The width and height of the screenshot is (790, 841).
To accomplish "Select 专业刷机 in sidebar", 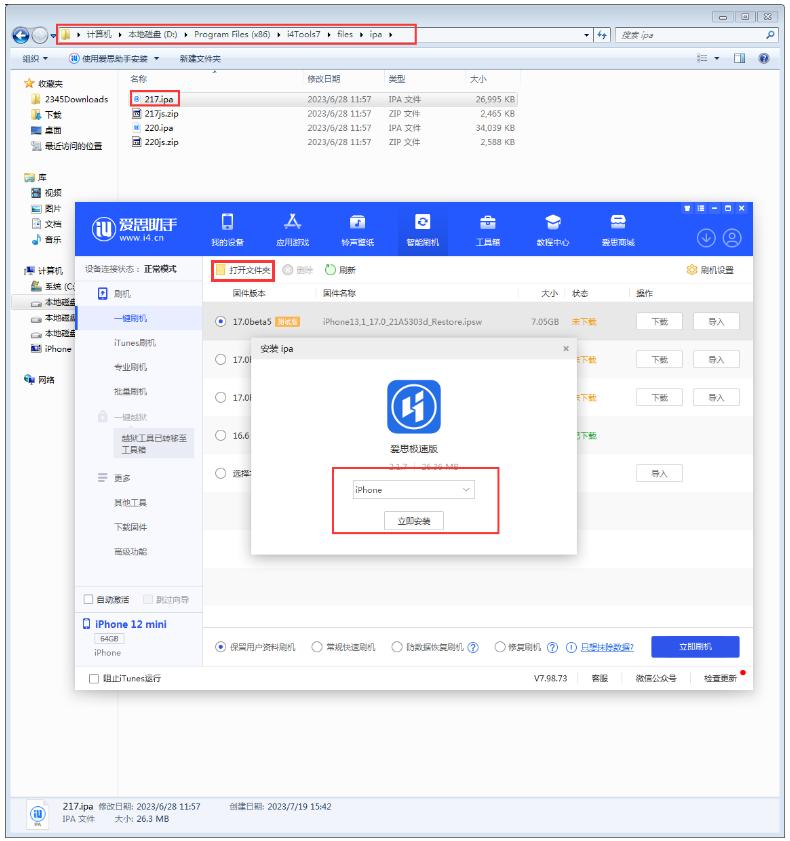I will 130,367.
